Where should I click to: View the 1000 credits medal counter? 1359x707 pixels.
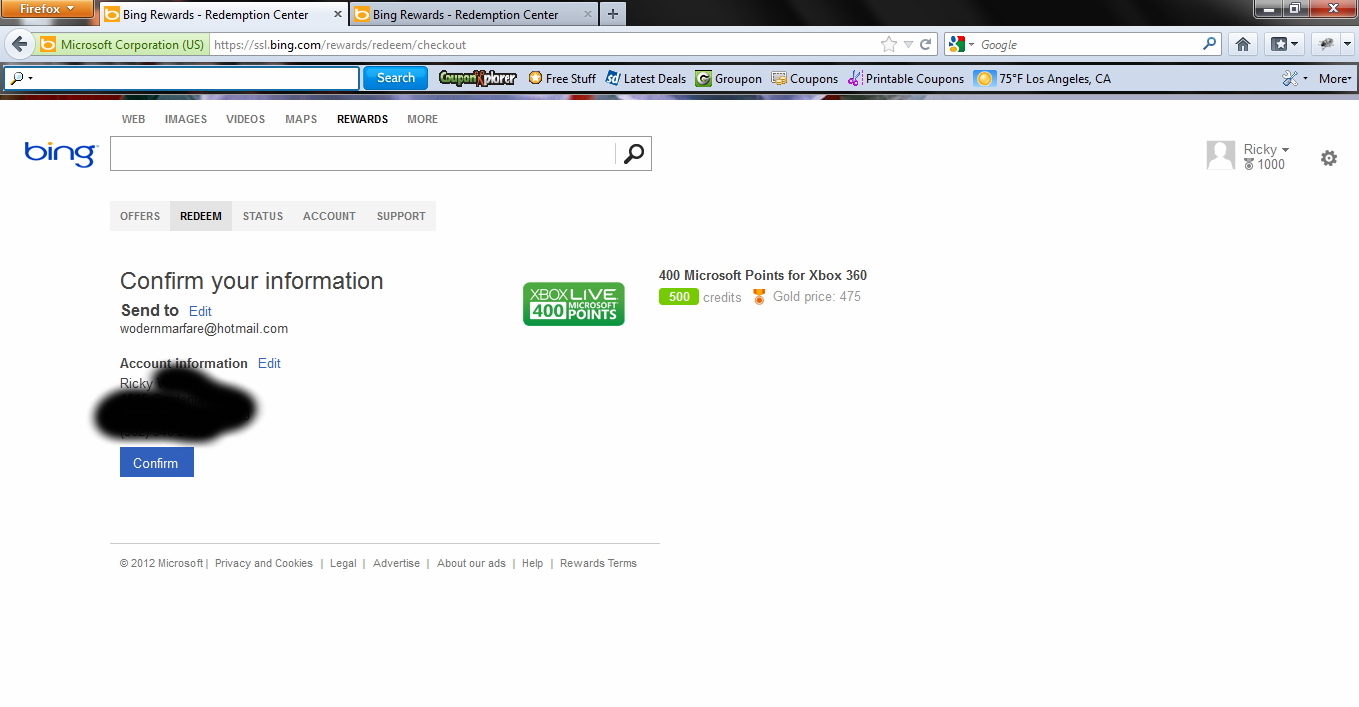(1265, 165)
